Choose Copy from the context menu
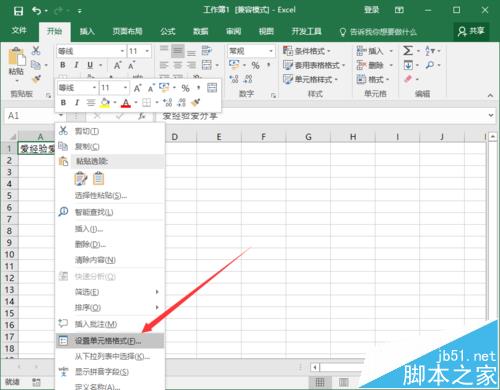The width and height of the screenshot is (500, 390). coord(110,146)
